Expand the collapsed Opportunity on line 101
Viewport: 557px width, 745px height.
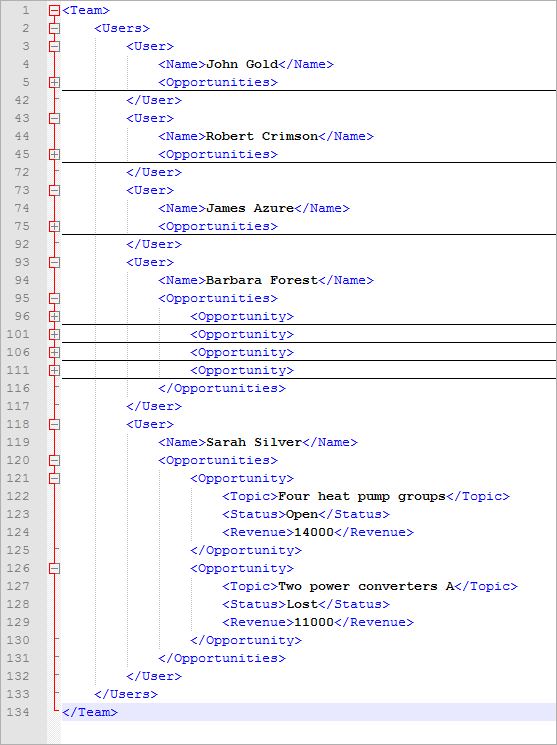point(55,334)
